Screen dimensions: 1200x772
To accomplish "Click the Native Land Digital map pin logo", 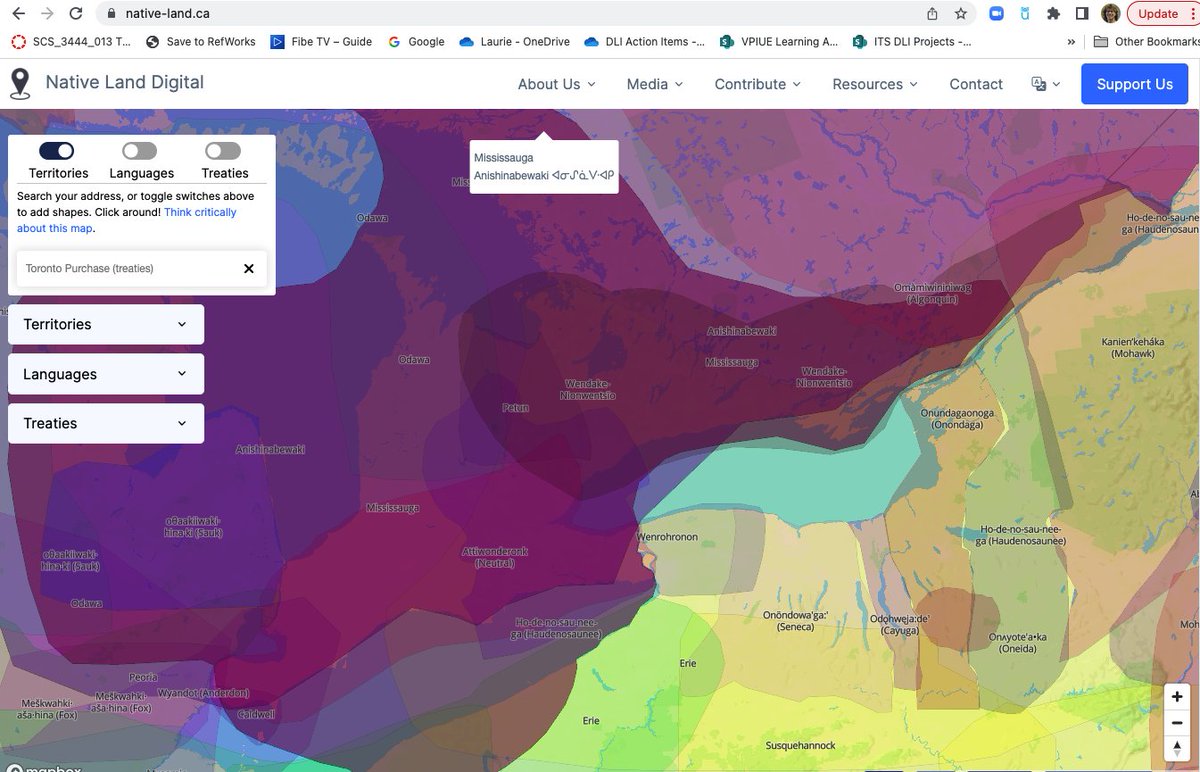I will pos(21,84).
